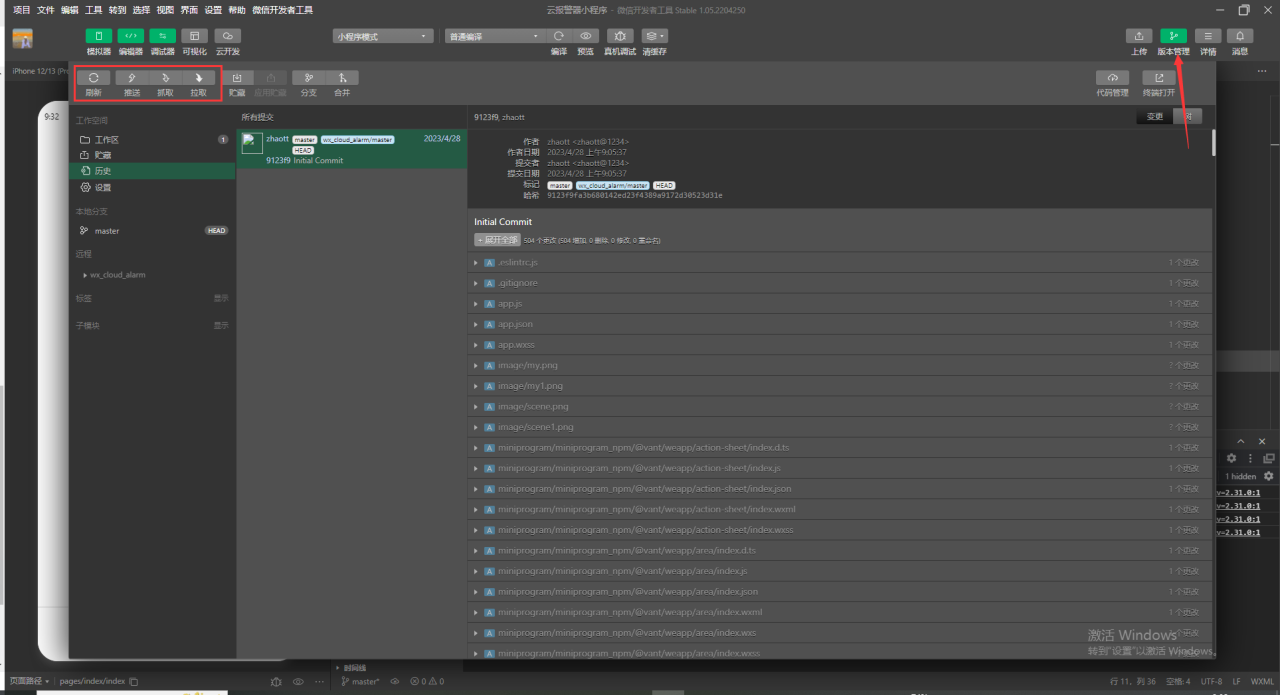Viewport: 1280px width, 695px height.
Task: Select 历史 in the workspace sidebar
Action: pyautogui.click(x=103, y=171)
